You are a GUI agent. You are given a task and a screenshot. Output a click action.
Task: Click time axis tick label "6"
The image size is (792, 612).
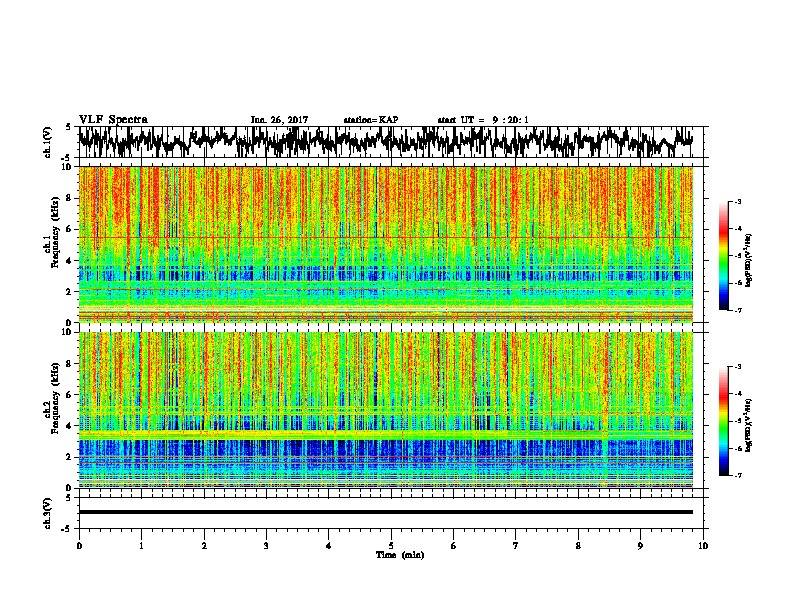point(453,546)
